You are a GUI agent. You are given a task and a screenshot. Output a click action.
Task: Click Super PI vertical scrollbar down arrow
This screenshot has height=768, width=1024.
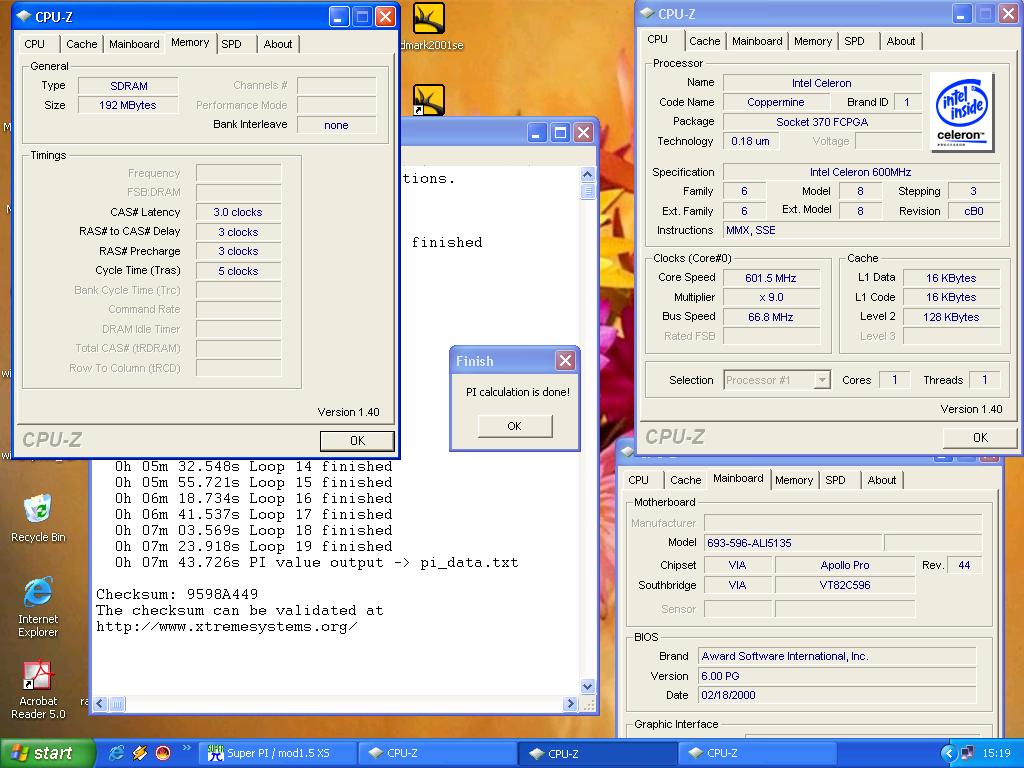[587, 686]
